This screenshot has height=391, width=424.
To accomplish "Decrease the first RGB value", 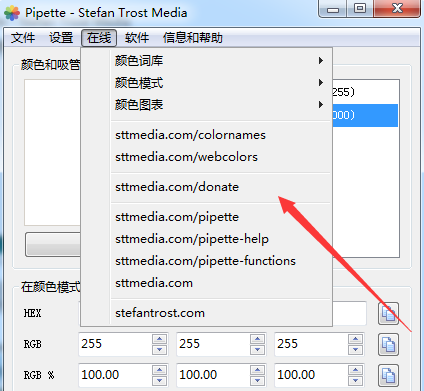I will [160, 350].
